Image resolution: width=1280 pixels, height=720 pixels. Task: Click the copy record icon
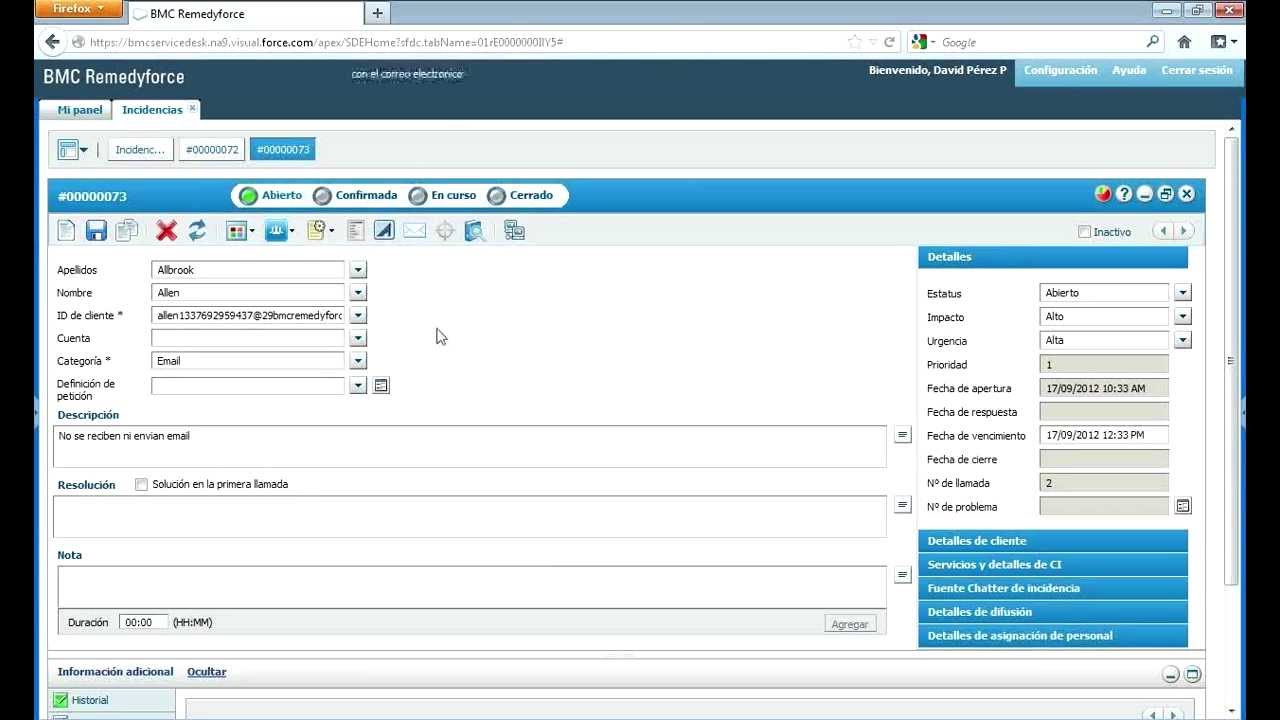point(126,231)
